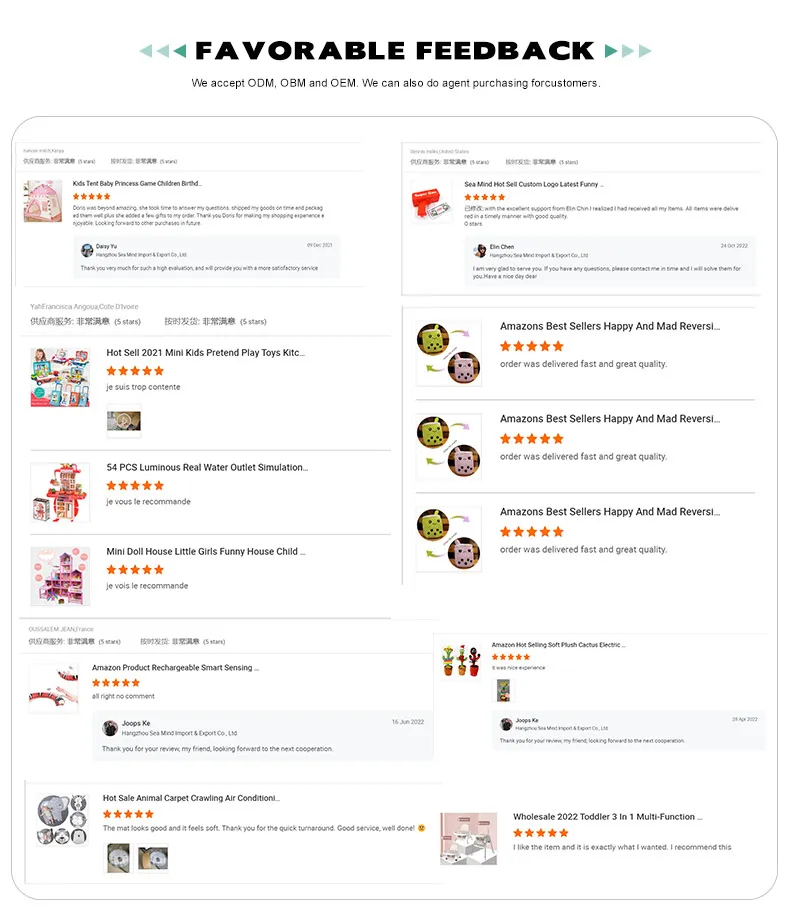Open the third reversible boba plush thumbnail

pyautogui.click(x=448, y=539)
